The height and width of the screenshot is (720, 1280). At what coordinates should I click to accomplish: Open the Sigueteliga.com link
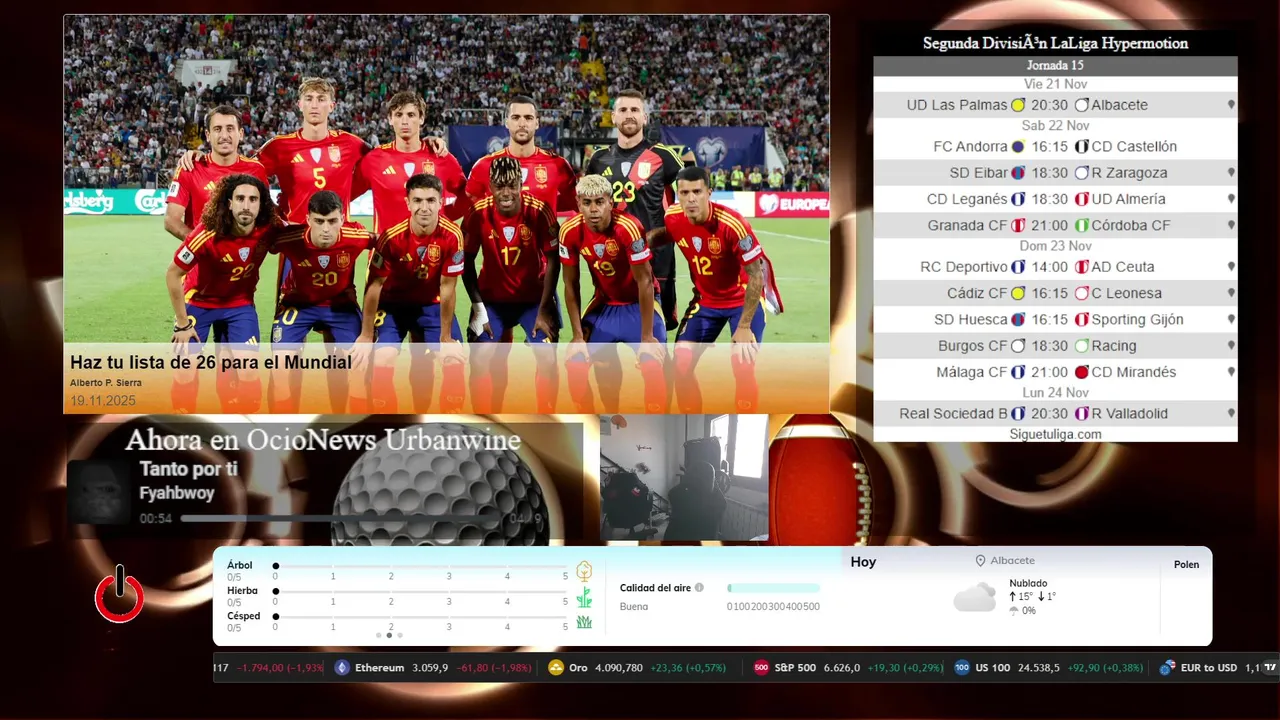click(1055, 434)
